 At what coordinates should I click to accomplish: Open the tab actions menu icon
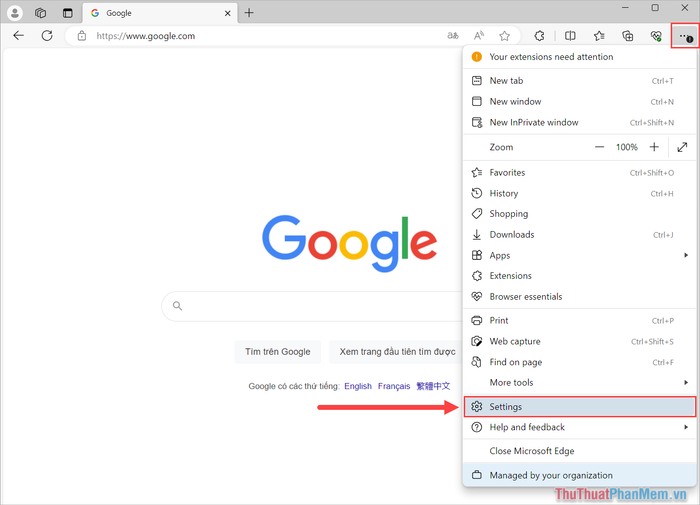[x=67, y=13]
